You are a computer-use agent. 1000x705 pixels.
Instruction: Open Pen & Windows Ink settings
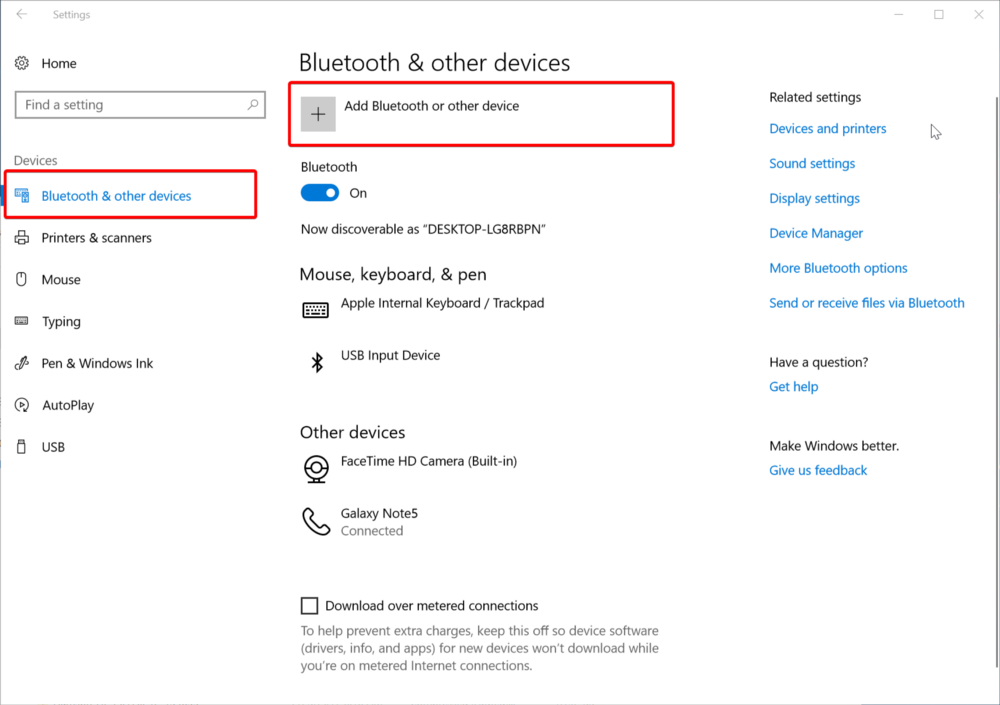pyautogui.click(x=97, y=363)
